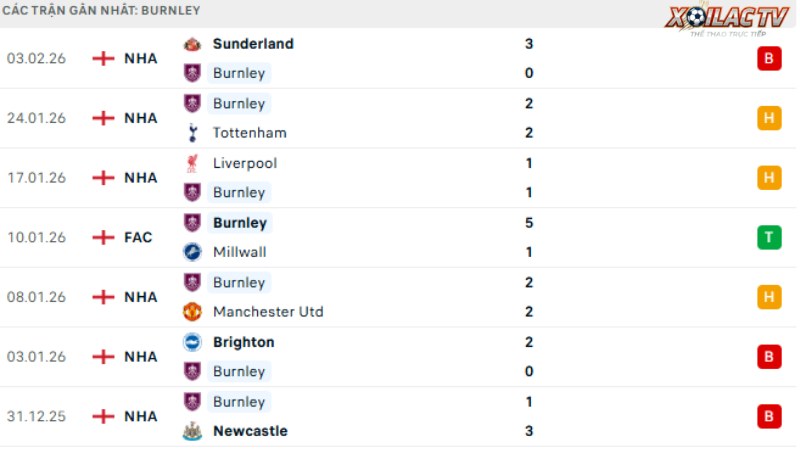Click the Brighton team name
800x450 pixels.
(243, 342)
